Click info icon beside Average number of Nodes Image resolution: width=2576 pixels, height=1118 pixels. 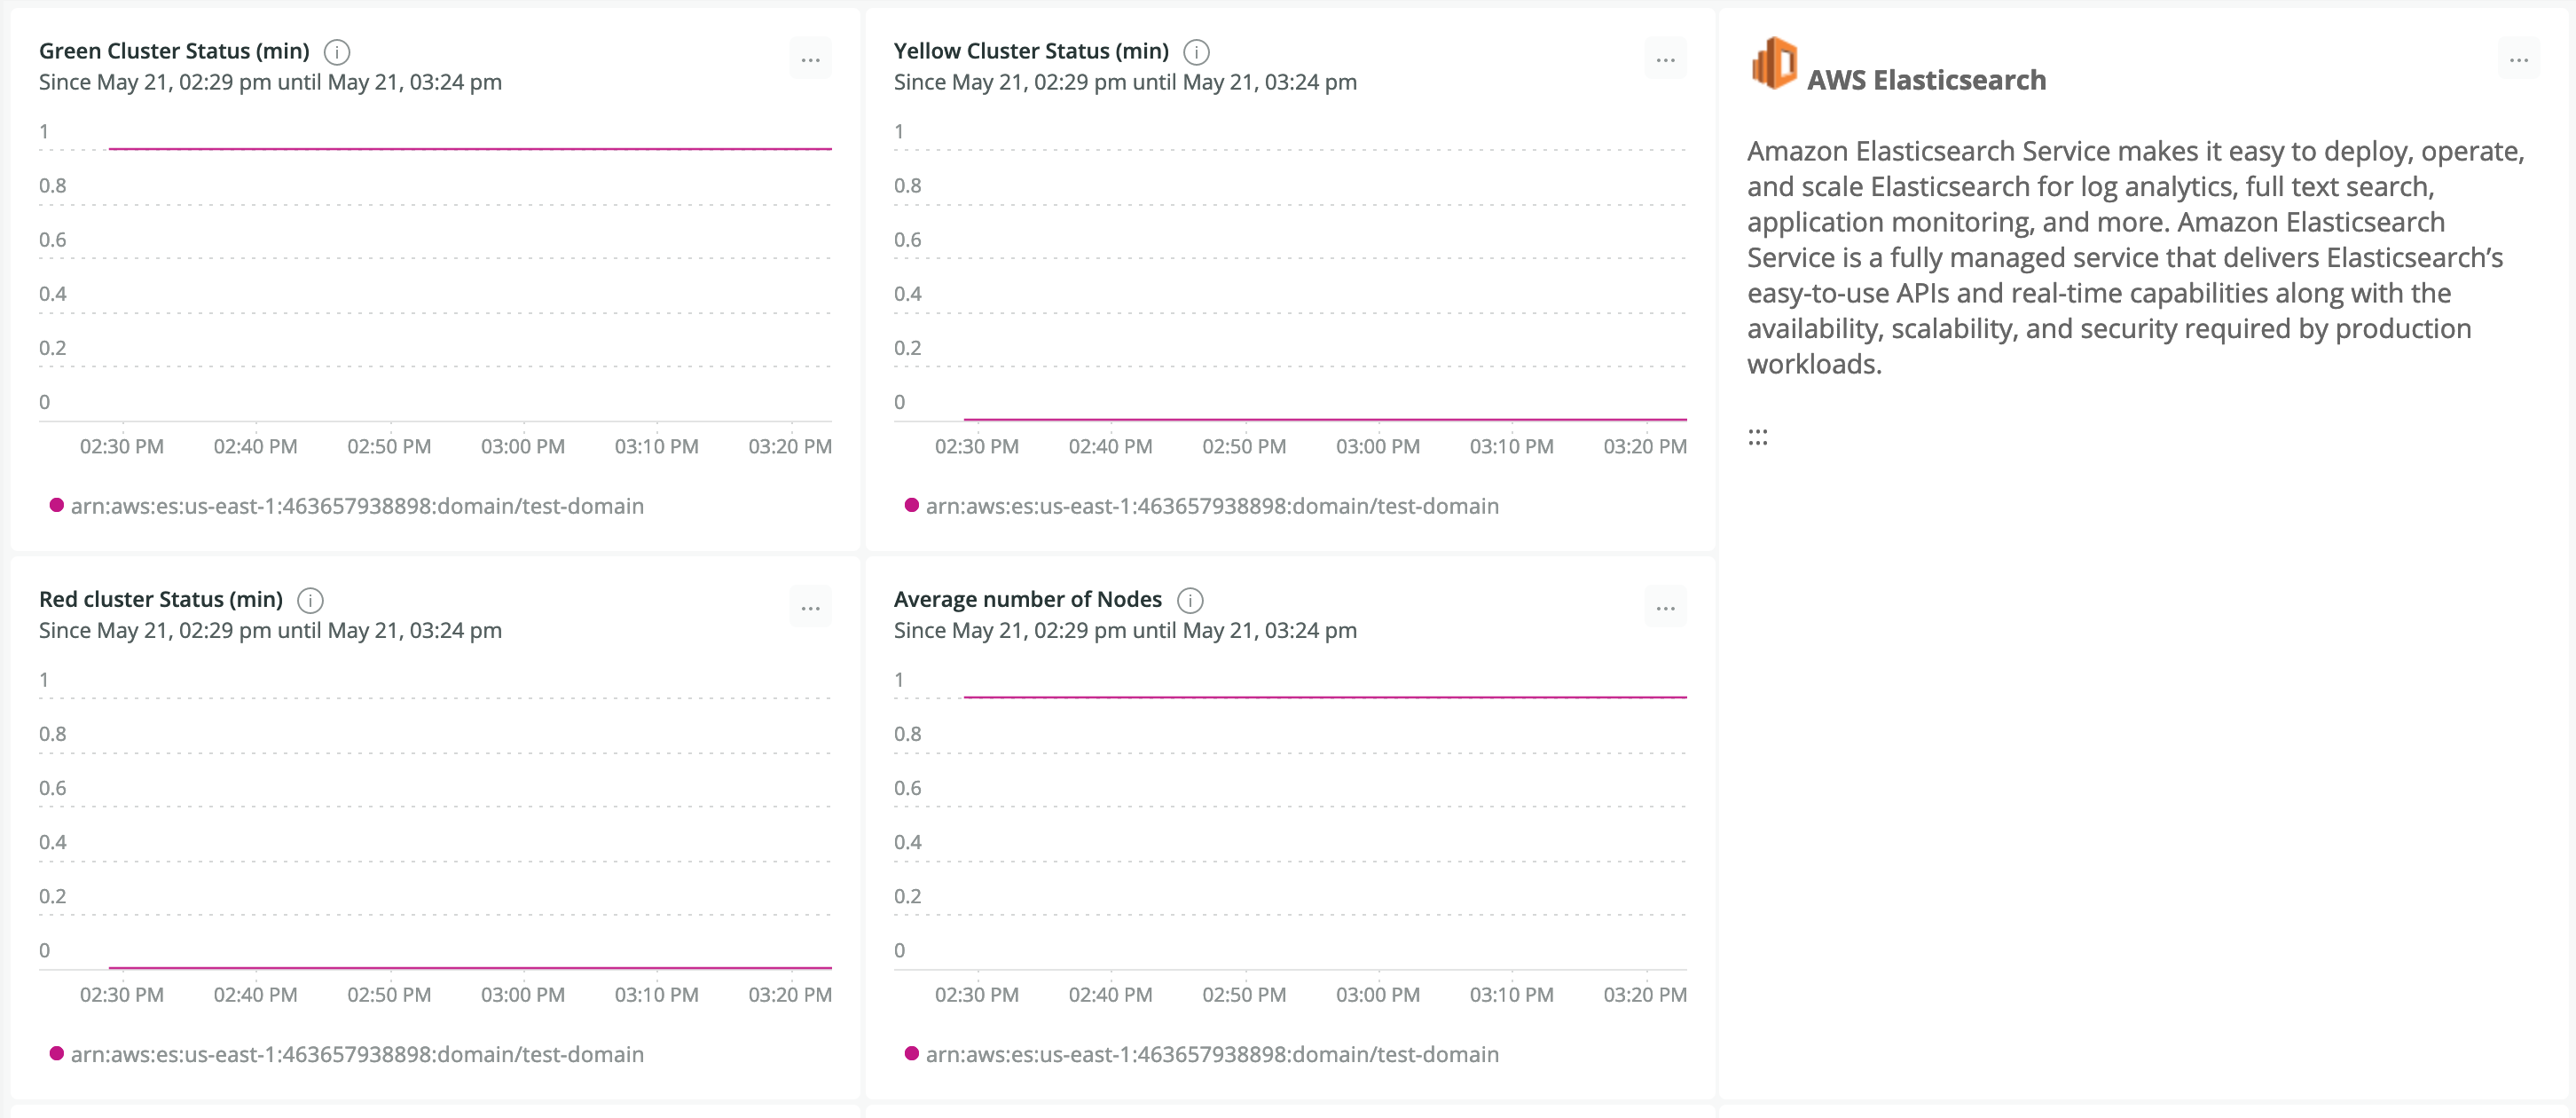(x=1189, y=600)
